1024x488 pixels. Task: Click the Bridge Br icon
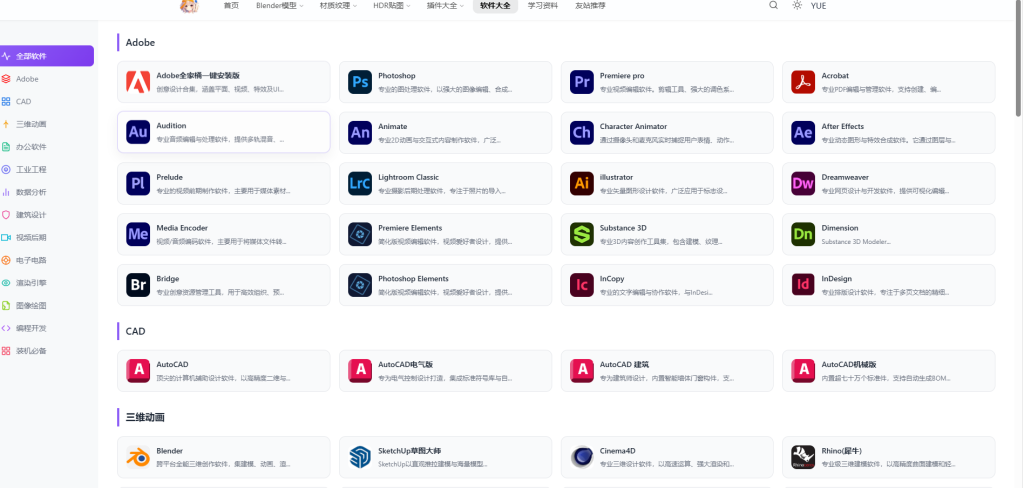pyautogui.click(x=138, y=285)
